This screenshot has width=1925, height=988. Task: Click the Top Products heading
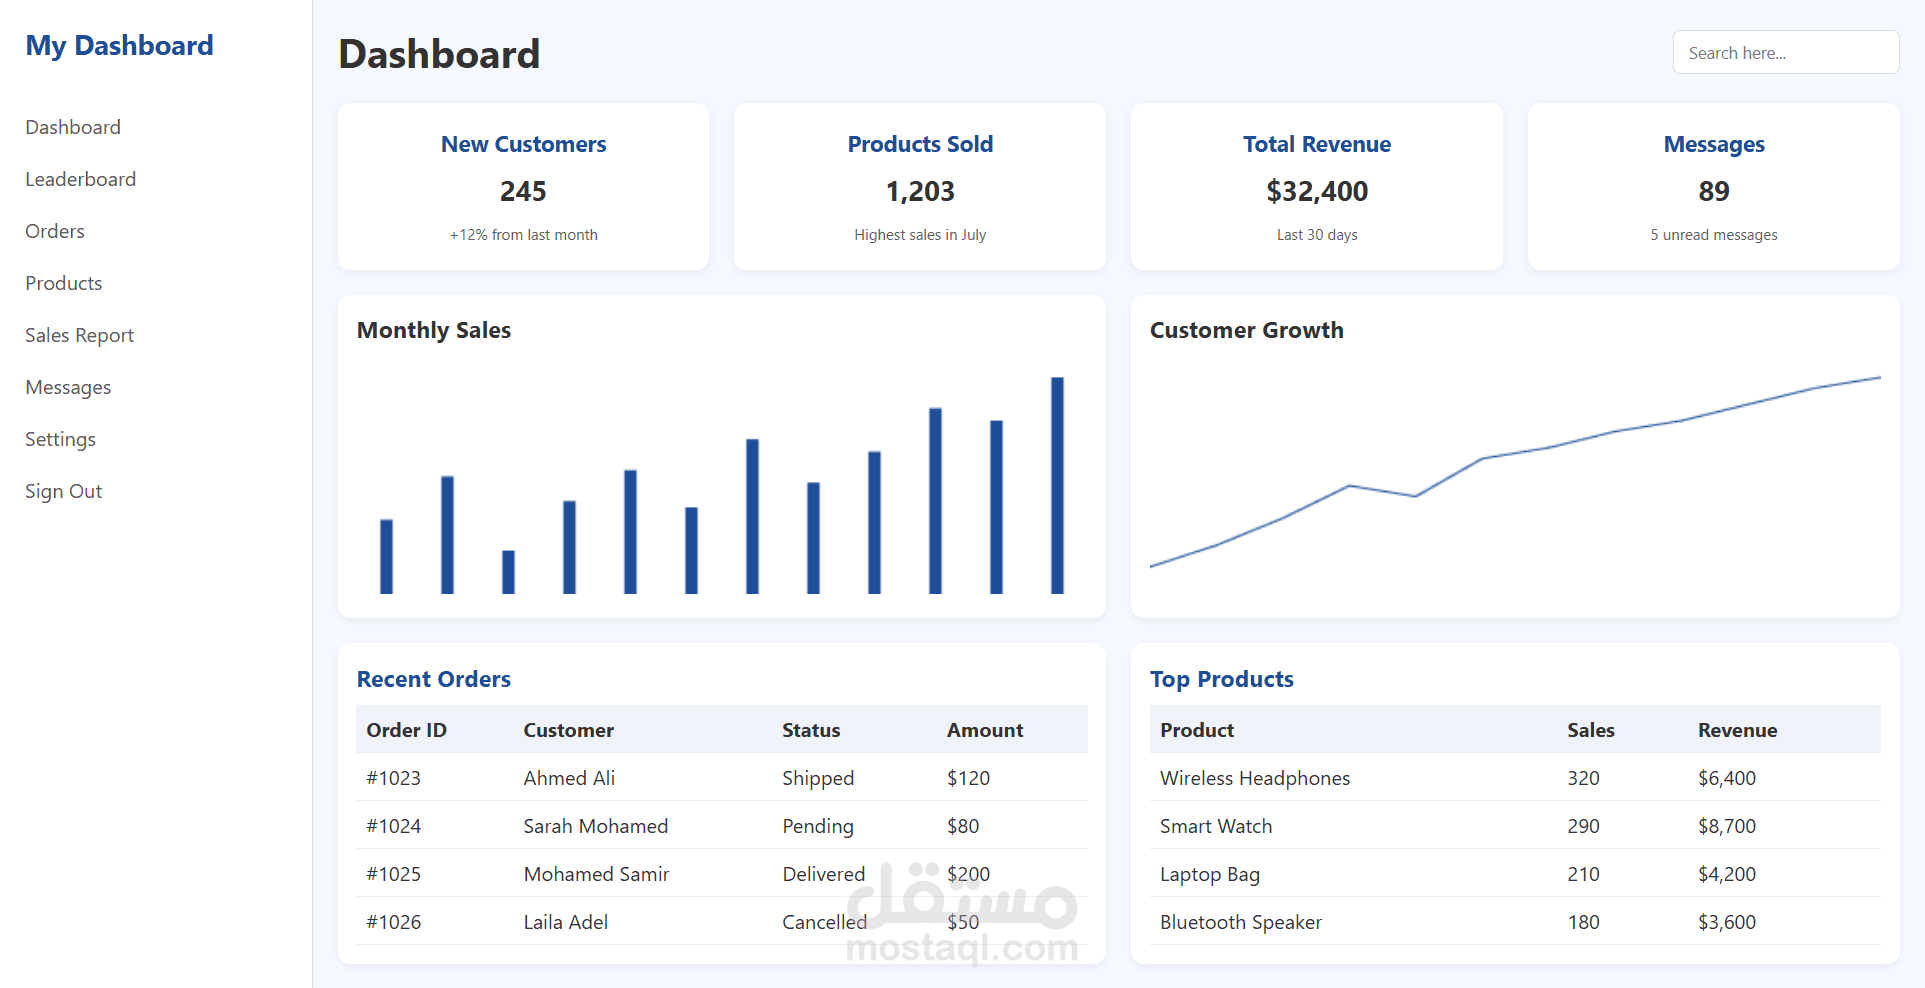[1222, 679]
